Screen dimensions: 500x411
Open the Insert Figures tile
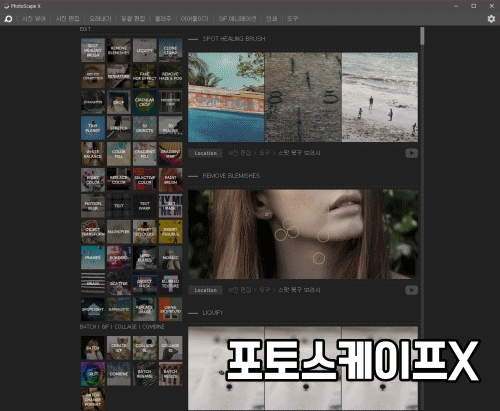(x=170, y=231)
